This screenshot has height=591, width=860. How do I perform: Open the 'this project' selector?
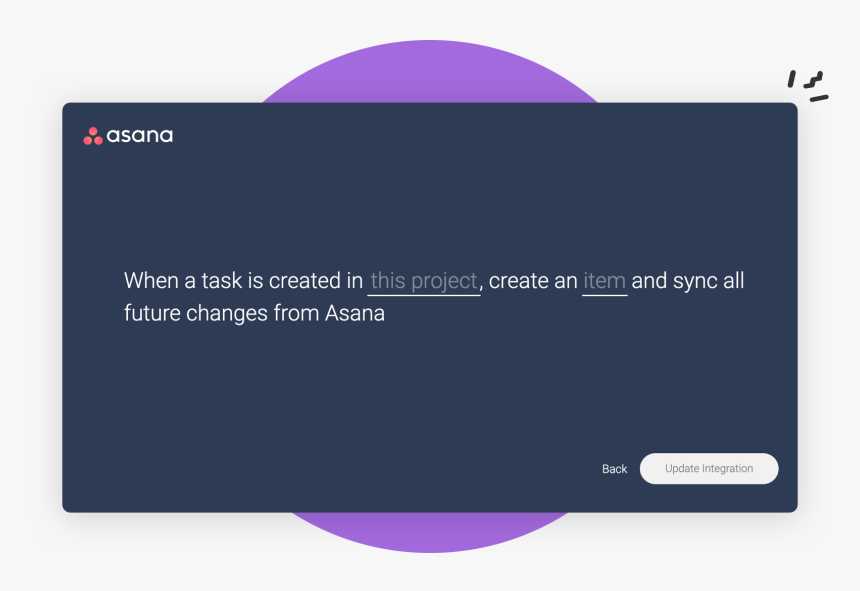point(423,281)
